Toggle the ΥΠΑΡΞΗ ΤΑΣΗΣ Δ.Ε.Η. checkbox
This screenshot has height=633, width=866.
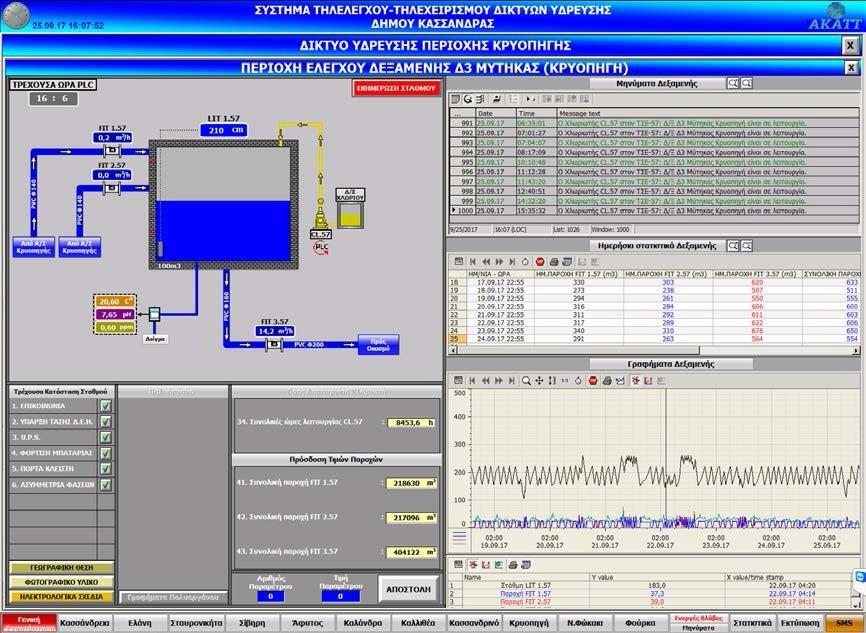105,422
